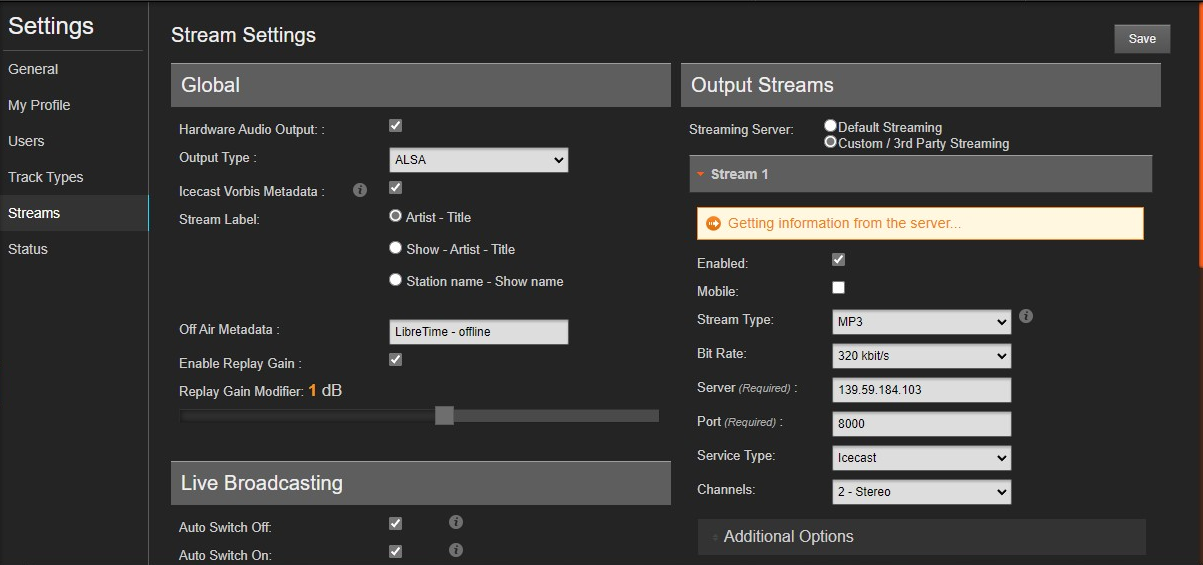Viewport: 1203px width, 565px height.
Task: Click info icon for Auto Switch Off
Action: [x=456, y=522]
